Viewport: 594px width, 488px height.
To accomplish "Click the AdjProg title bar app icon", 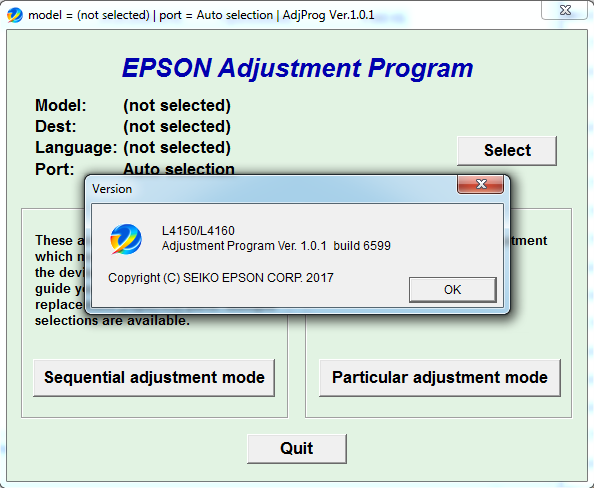I will (15, 15).
